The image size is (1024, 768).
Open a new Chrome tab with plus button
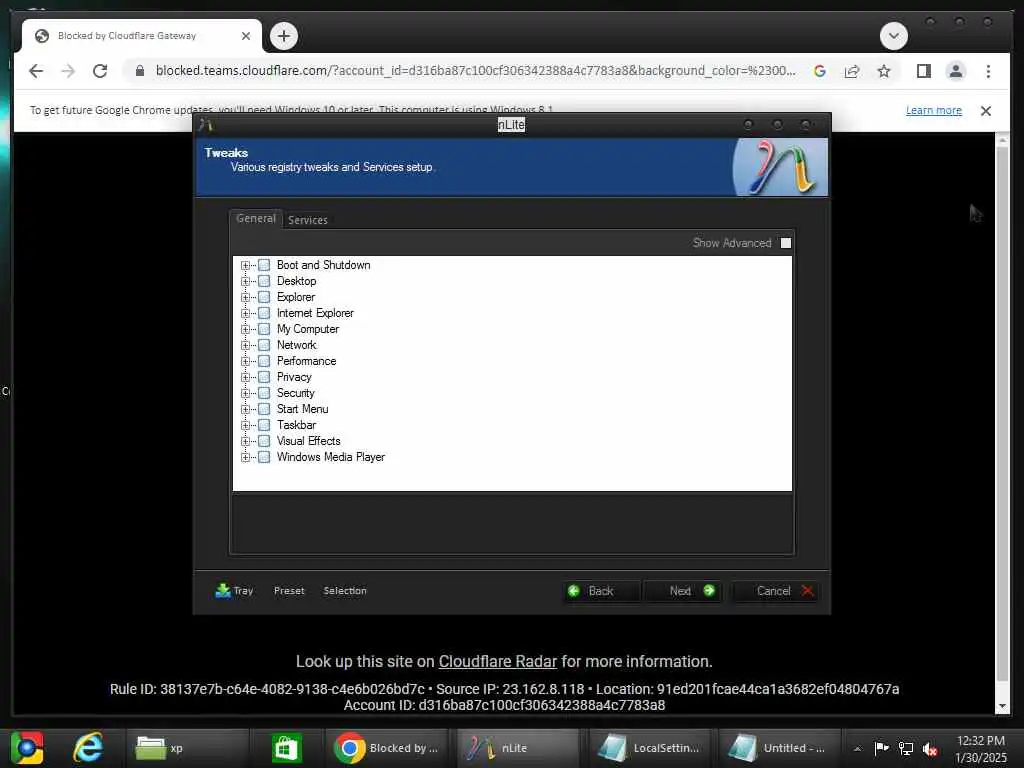(283, 36)
